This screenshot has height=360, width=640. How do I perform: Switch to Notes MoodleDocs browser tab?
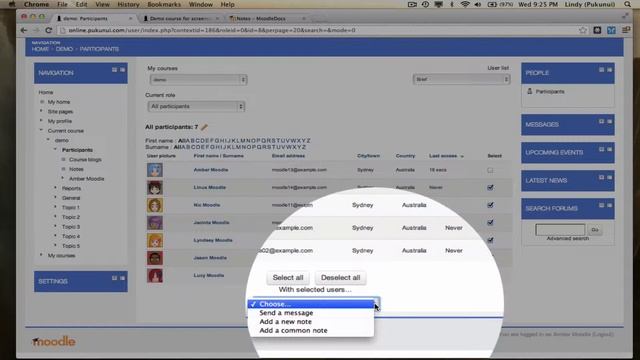tap(261, 18)
